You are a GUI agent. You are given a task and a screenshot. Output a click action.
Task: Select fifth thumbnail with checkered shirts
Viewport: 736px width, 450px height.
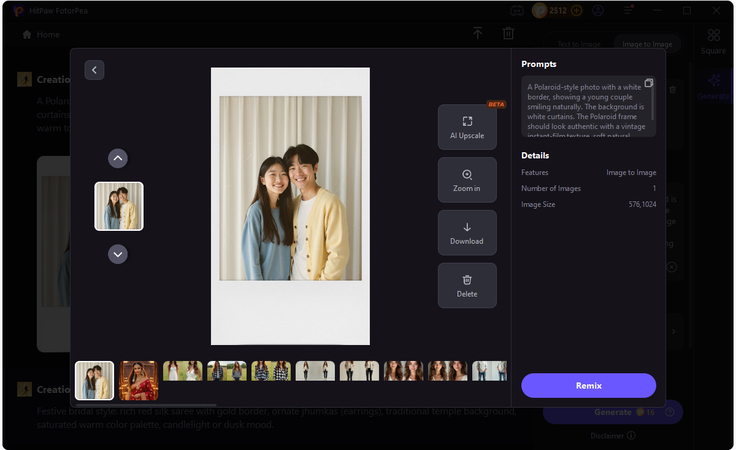click(271, 371)
